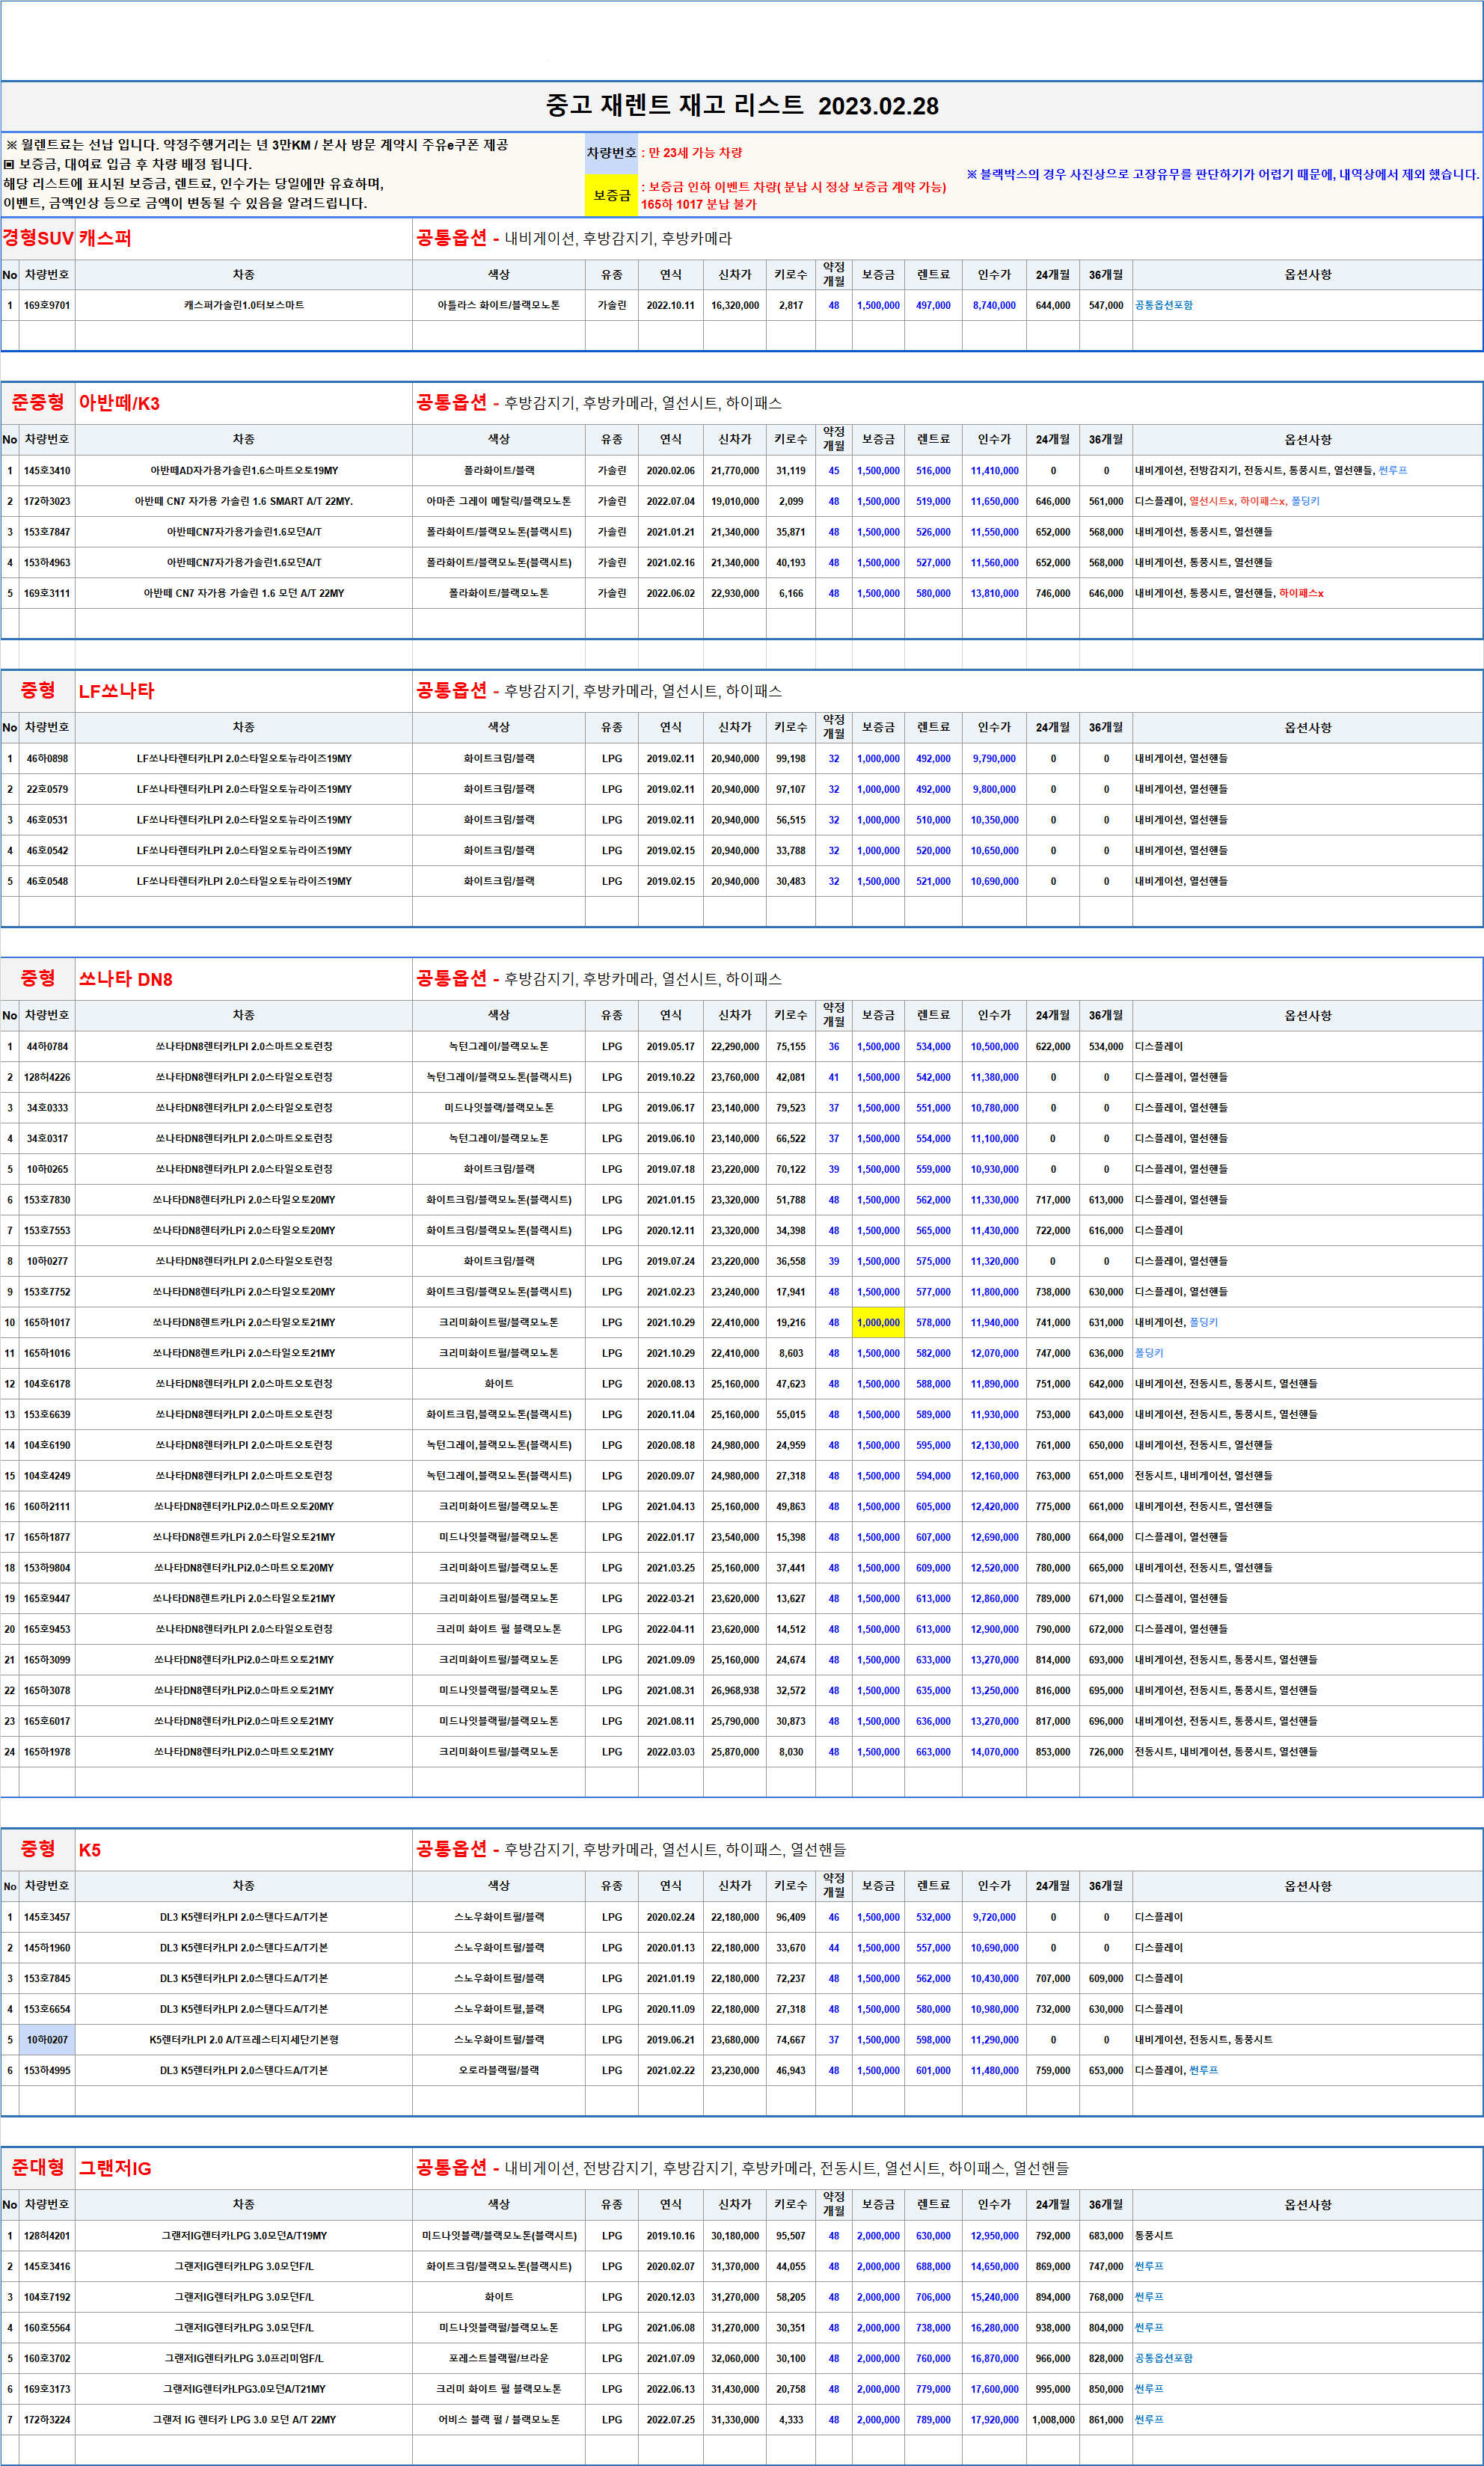Click vehicle number 145하1960
The image size is (1484, 2466).
coord(47,1948)
